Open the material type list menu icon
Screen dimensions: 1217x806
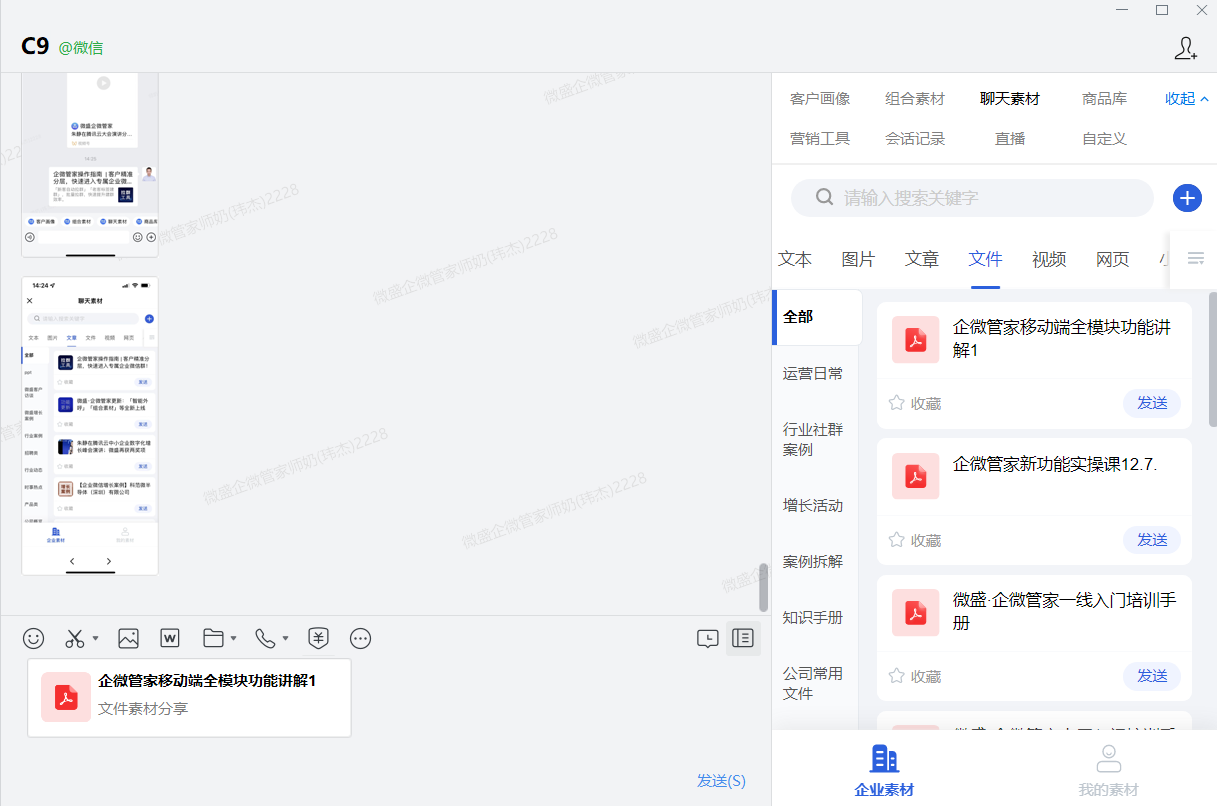pyautogui.click(x=1195, y=259)
